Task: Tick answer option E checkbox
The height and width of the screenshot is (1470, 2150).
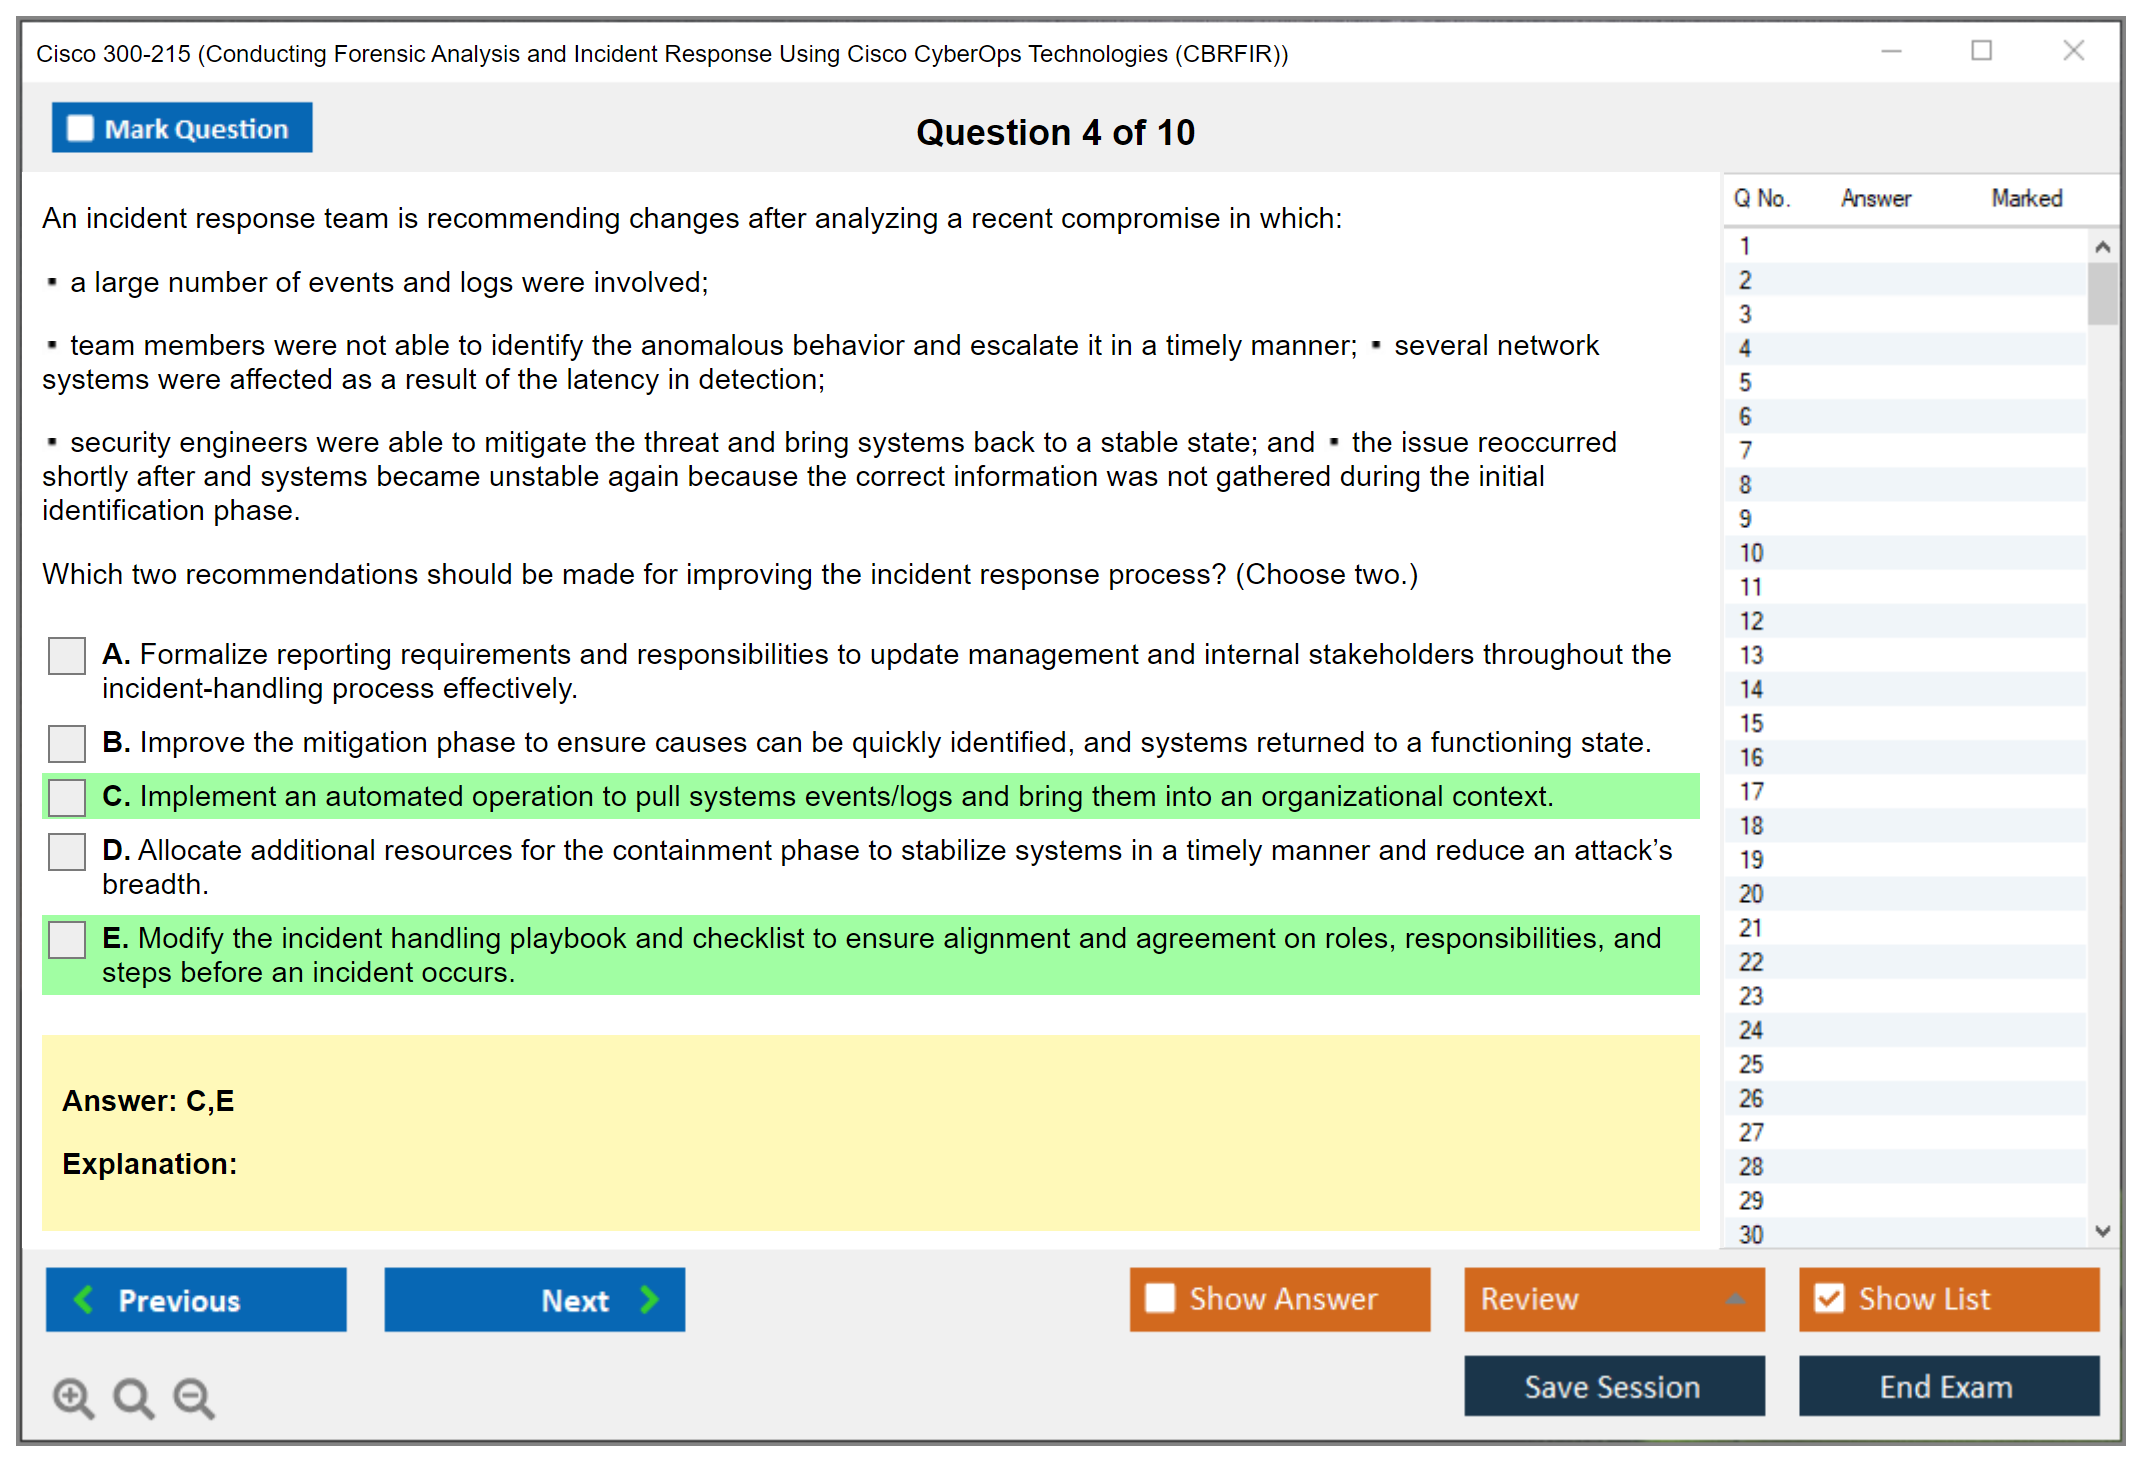Action: (67, 939)
